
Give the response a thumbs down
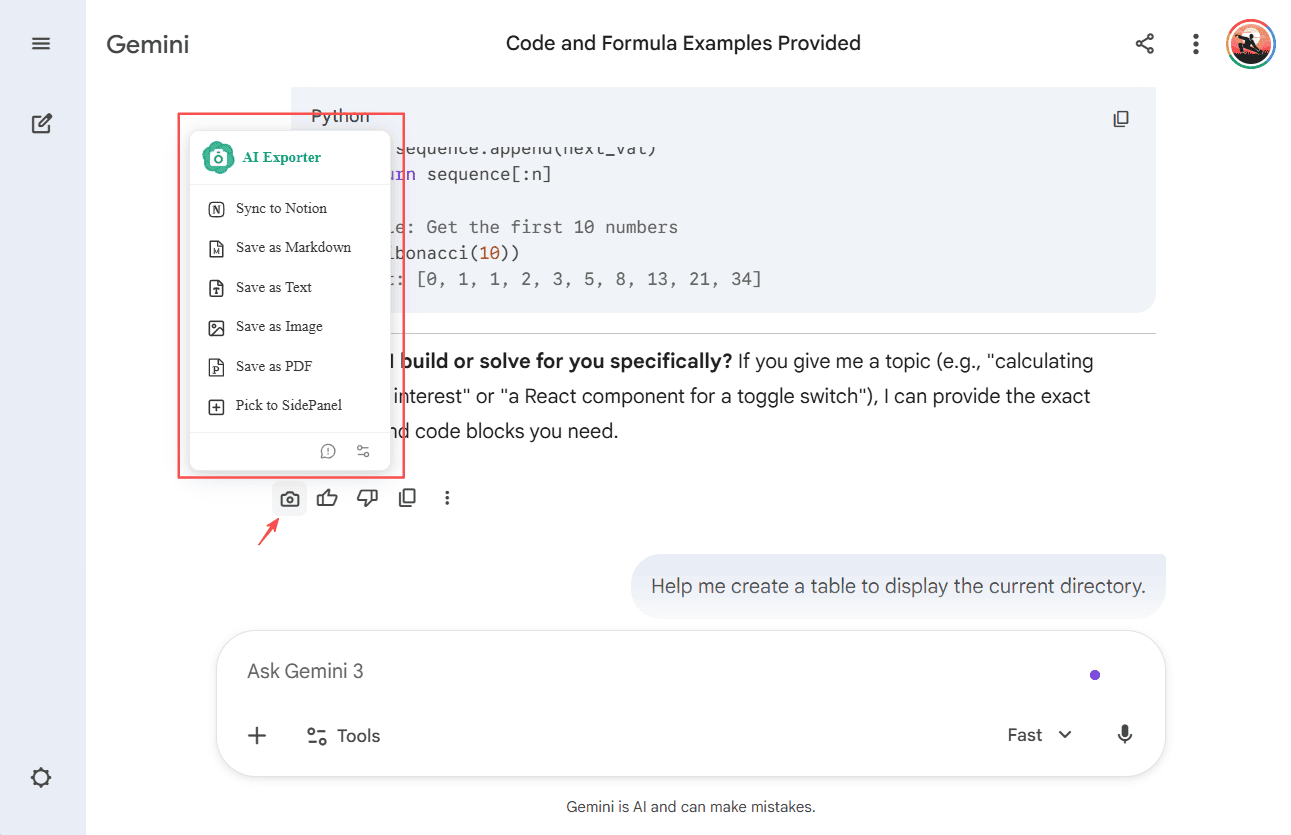click(367, 497)
